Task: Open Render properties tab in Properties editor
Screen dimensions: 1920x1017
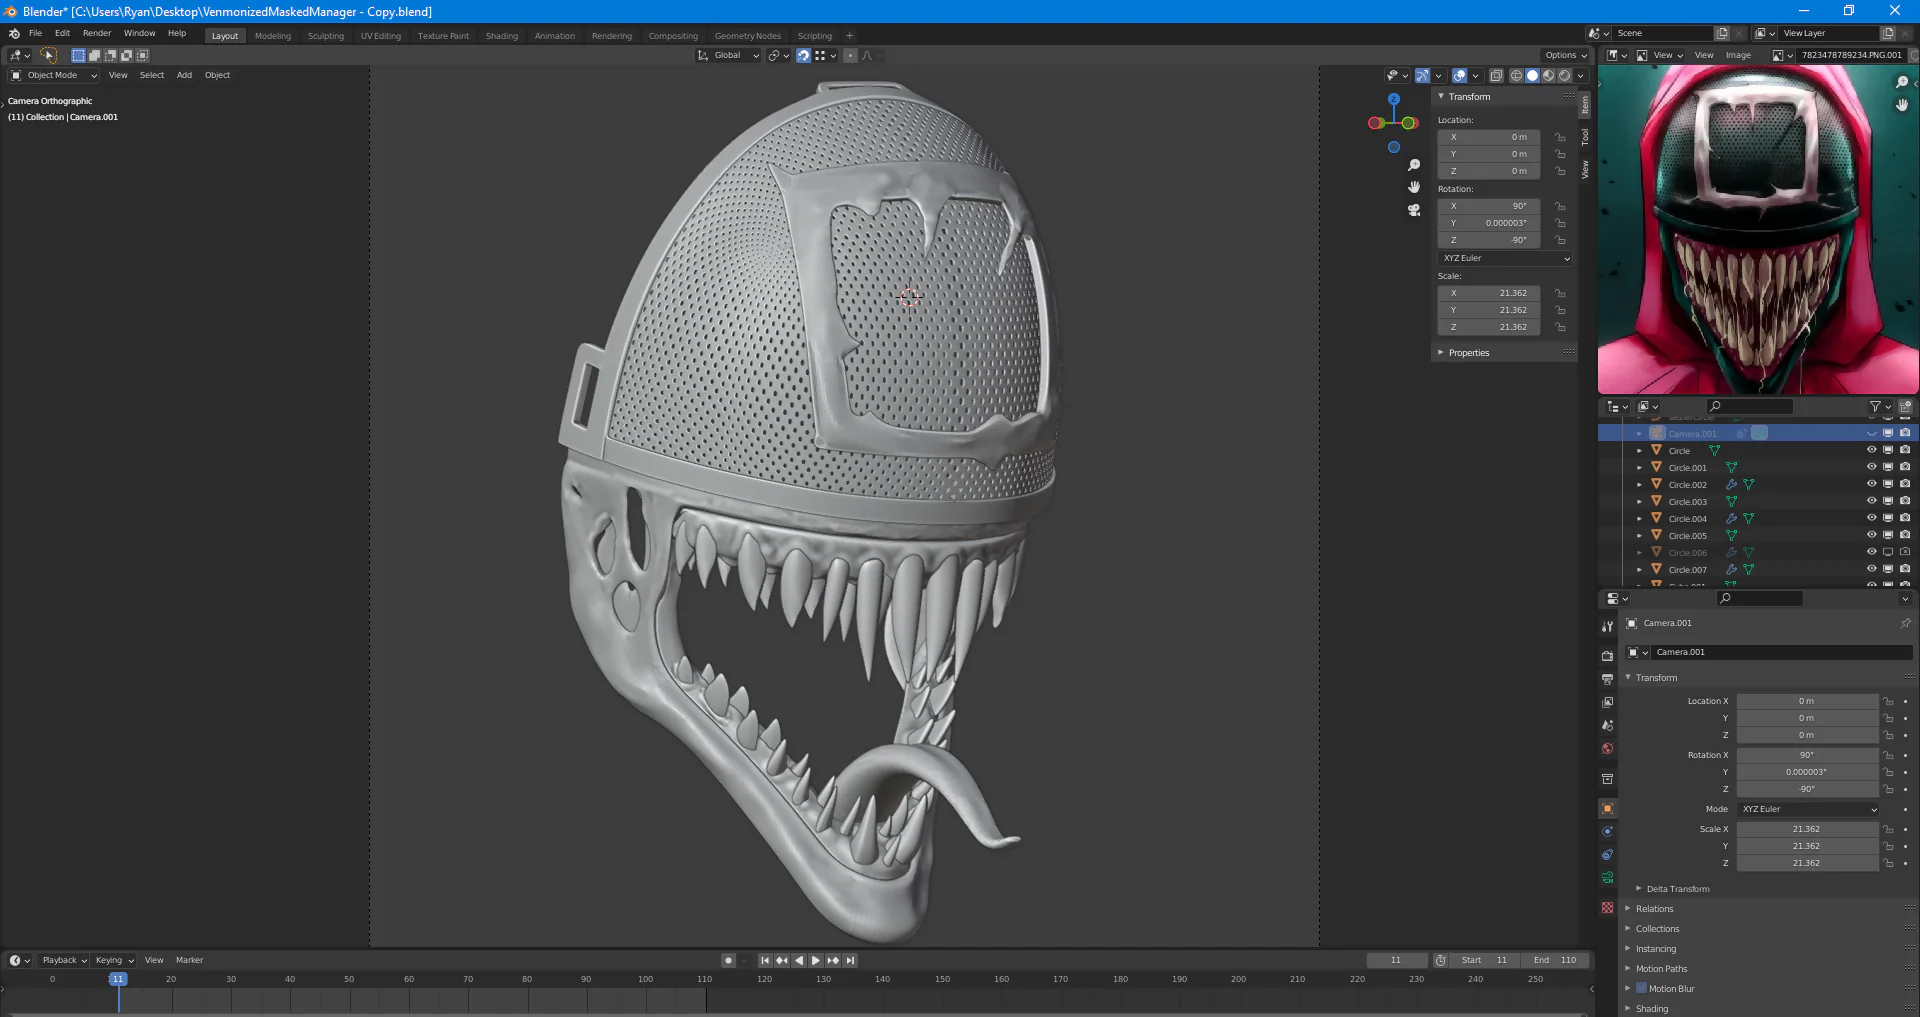Action: [1607, 656]
